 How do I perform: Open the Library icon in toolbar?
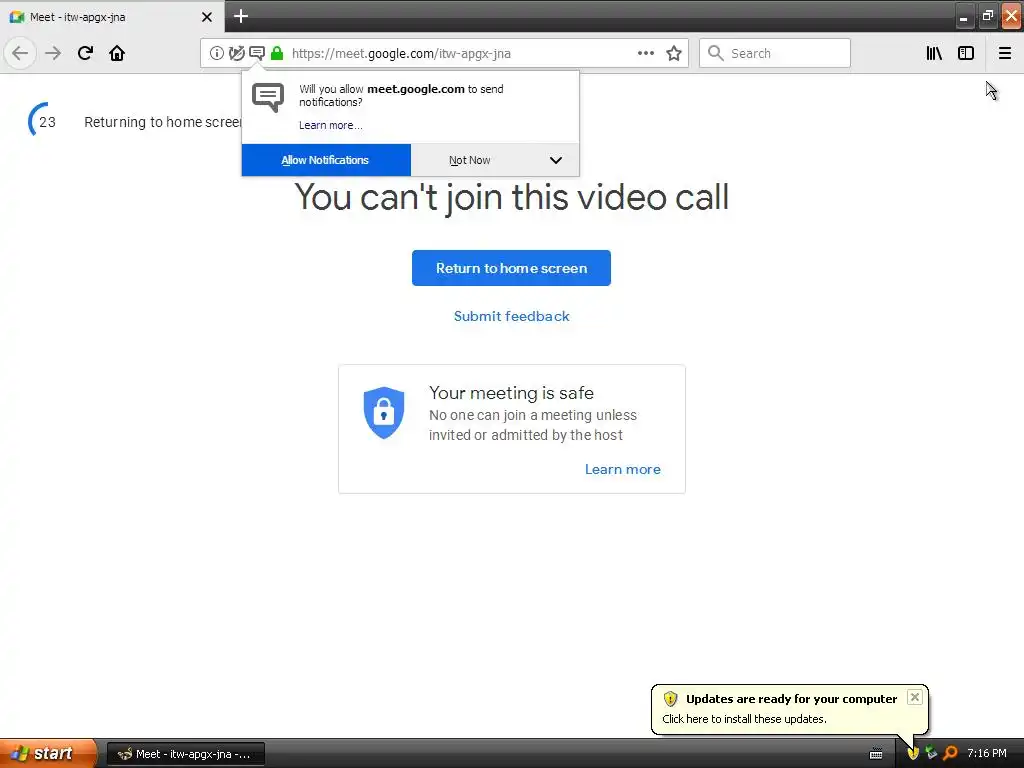coord(934,53)
